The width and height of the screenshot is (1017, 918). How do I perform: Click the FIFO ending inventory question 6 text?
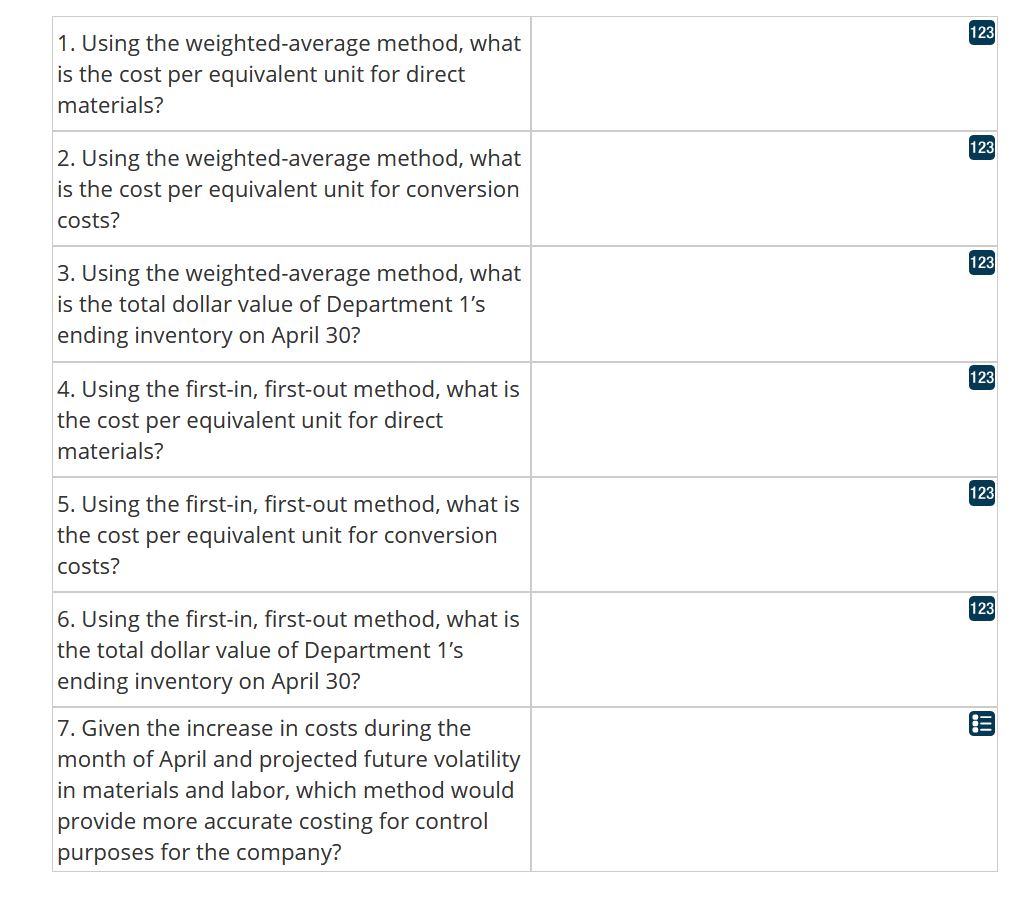289,650
